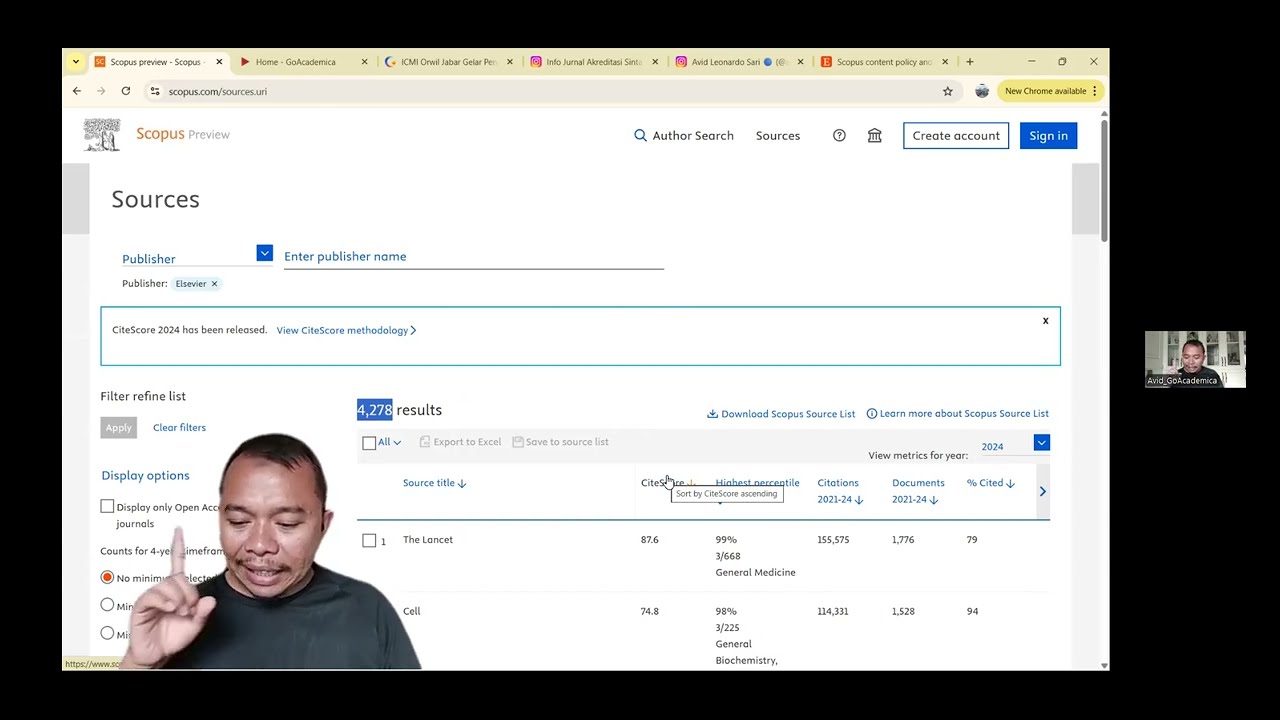Select all sources checkbox

(369, 442)
